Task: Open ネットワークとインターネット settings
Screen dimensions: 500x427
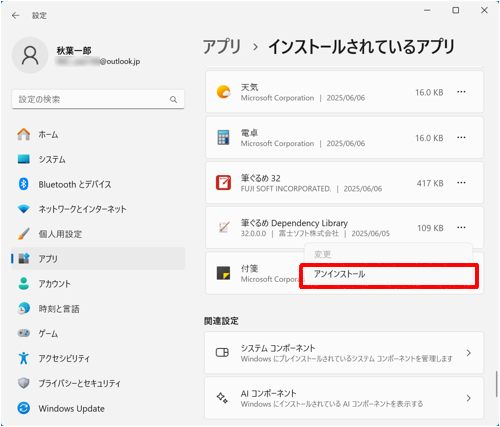Action: (98, 209)
